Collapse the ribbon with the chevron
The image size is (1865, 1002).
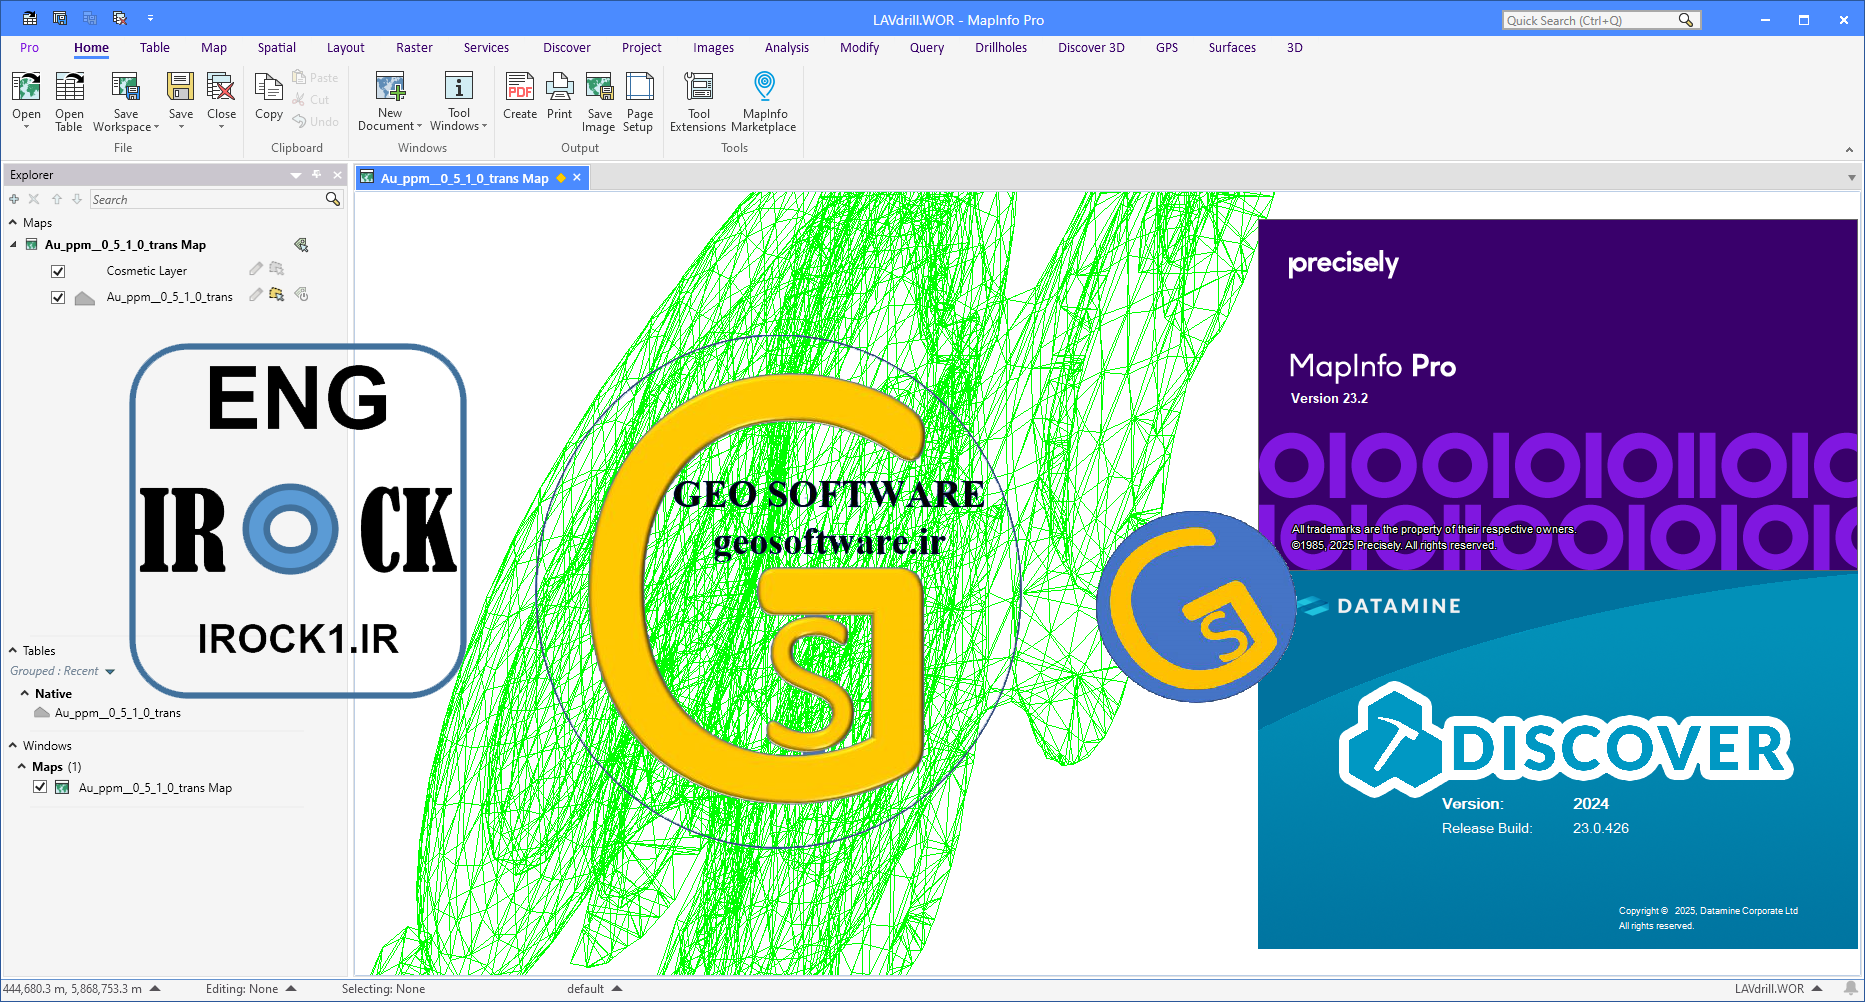pos(1849,150)
